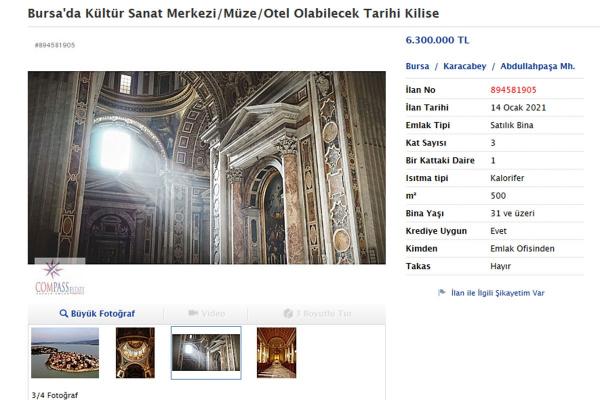
Task: Click the video camera icon
Action: click(x=193, y=314)
